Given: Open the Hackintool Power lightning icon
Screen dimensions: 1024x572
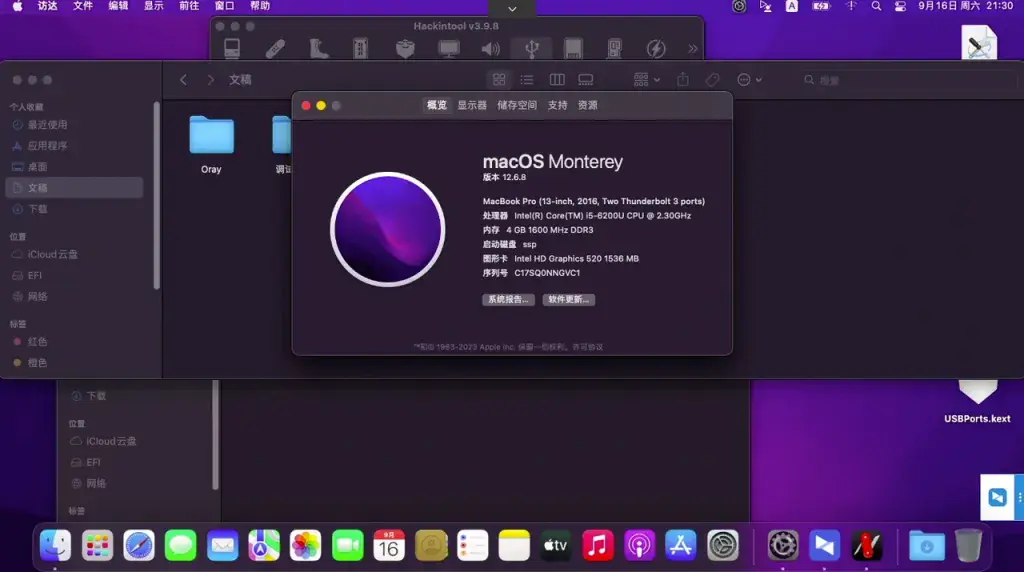Looking at the screenshot, I should tap(656, 48).
